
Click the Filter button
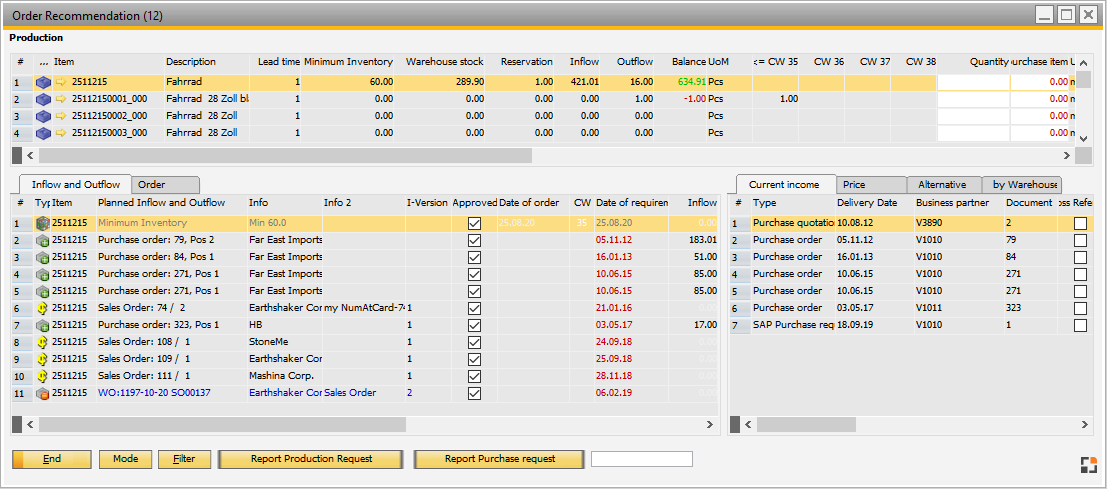[x=184, y=459]
